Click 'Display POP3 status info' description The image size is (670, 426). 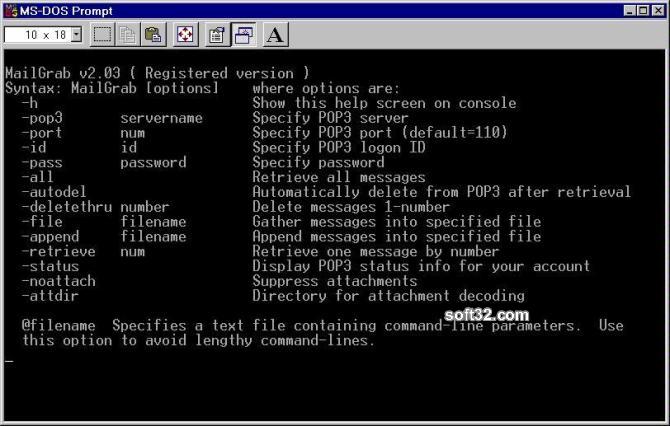(x=421, y=266)
